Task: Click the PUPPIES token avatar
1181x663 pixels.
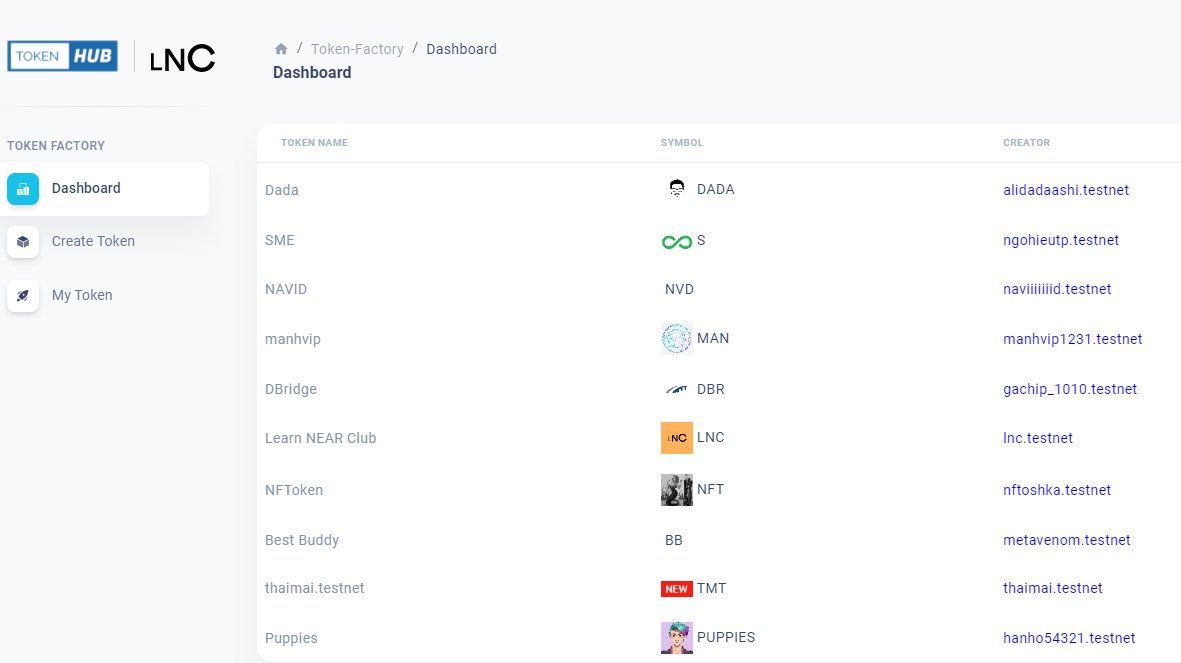Action: tap(677, 638)
